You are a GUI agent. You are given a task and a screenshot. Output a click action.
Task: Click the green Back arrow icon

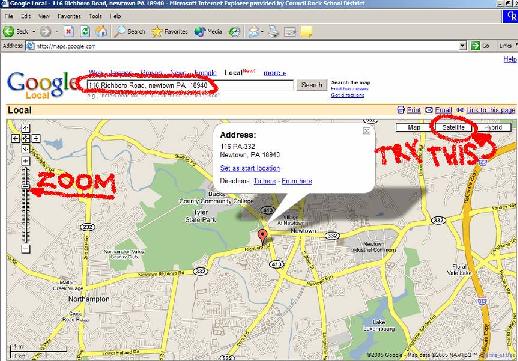click(8, 32)
